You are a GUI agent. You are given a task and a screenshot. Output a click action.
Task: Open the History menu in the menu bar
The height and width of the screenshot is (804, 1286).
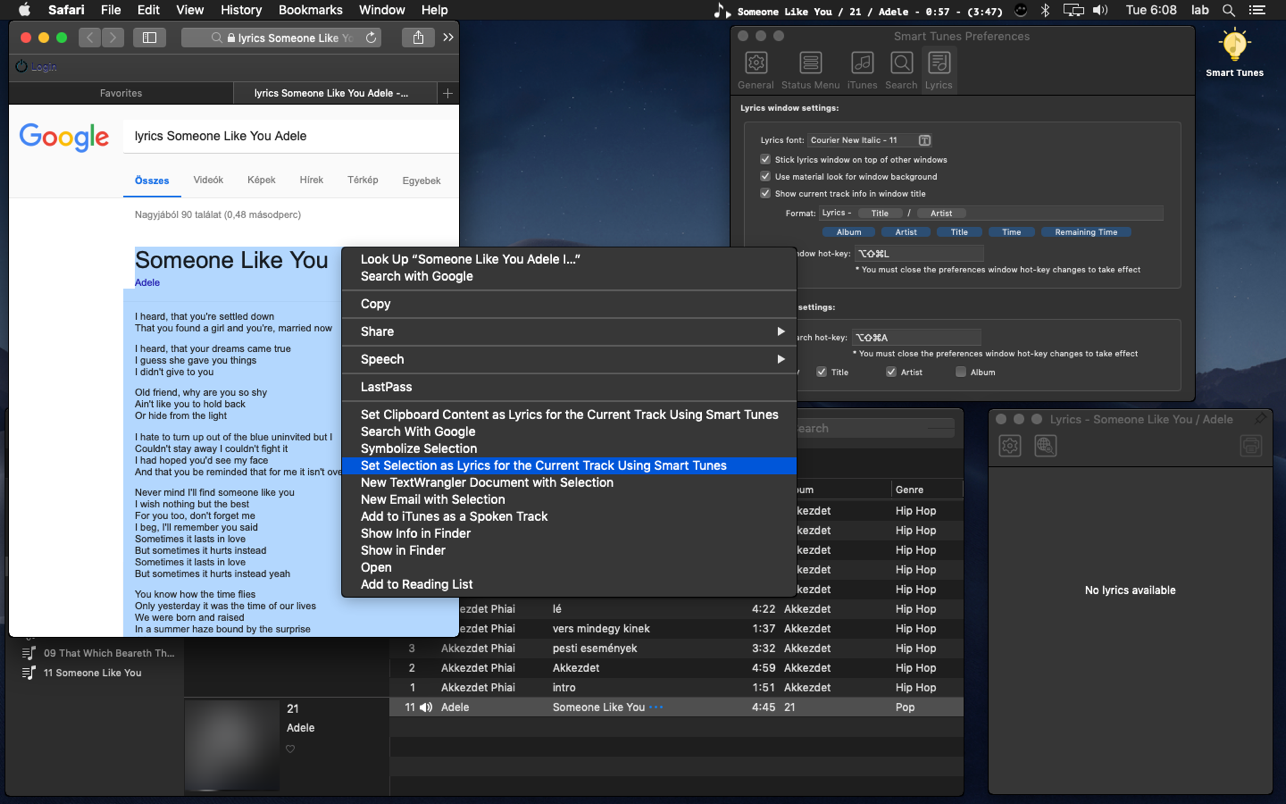coord(240,10)
